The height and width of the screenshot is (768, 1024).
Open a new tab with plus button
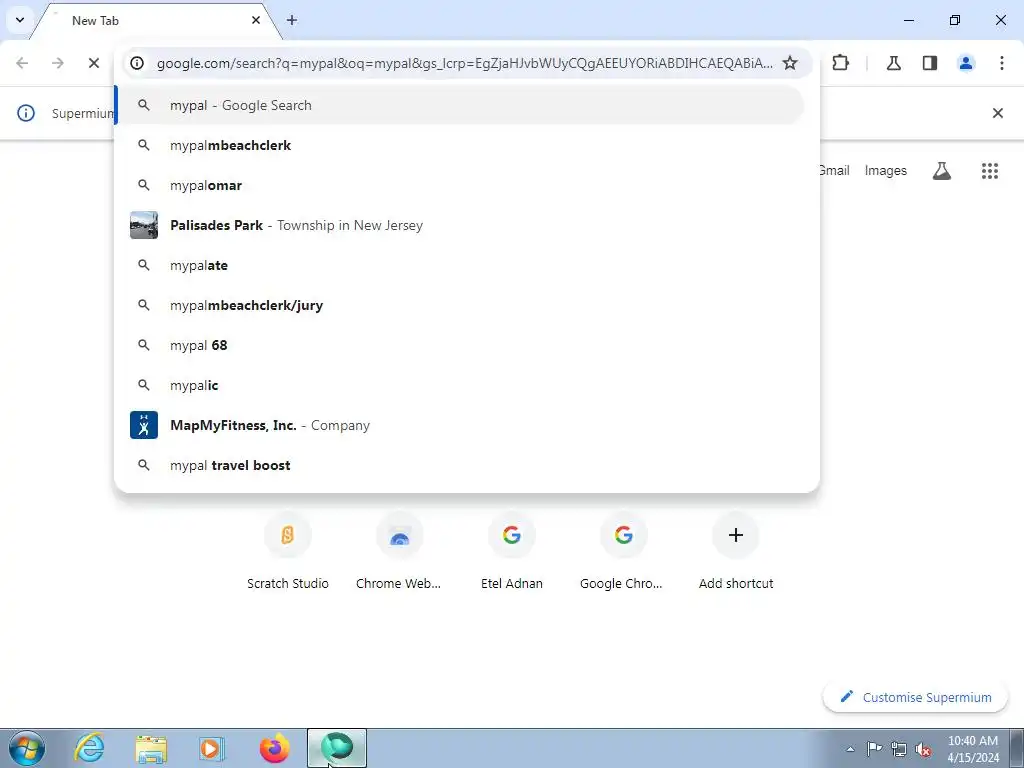click(x=292, y=20)
